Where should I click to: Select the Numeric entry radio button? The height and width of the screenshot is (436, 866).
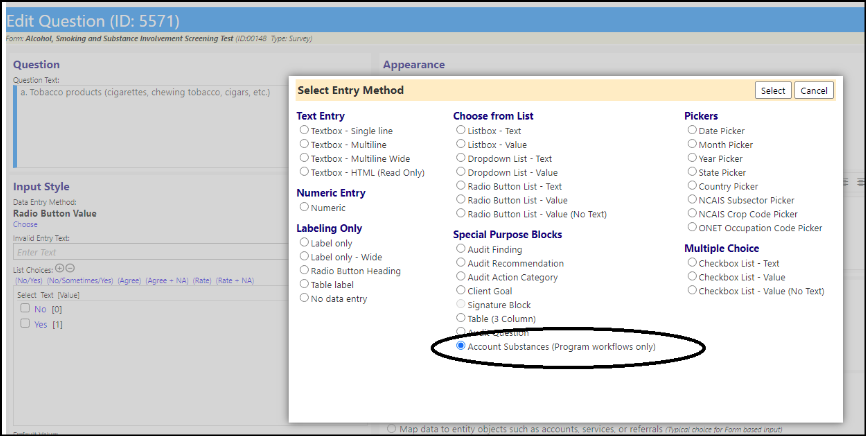(x=304, y=207)
